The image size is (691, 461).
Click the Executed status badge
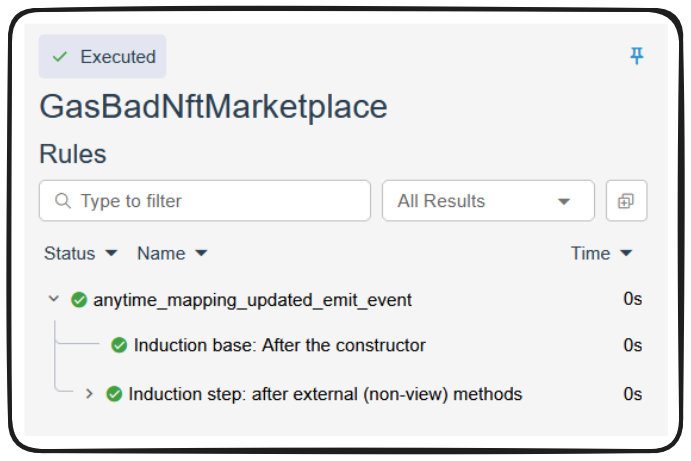tap(102, 57)
